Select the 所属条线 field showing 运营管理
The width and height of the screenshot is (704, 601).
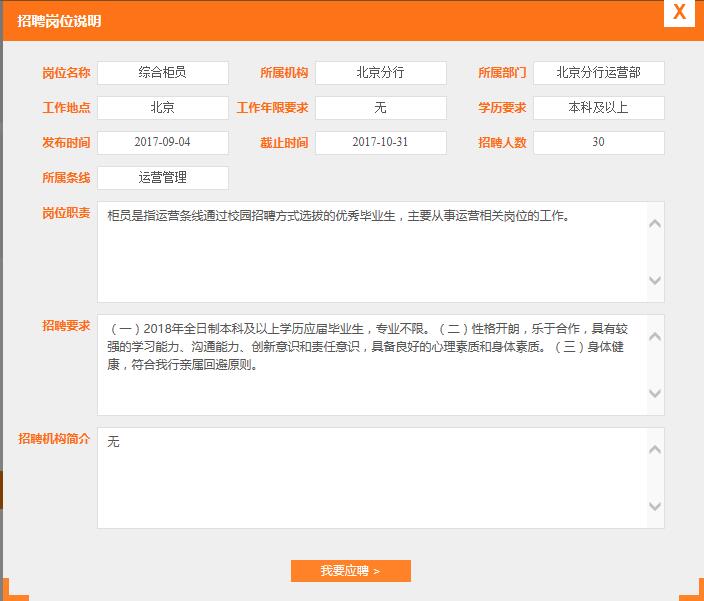(163, 178)
